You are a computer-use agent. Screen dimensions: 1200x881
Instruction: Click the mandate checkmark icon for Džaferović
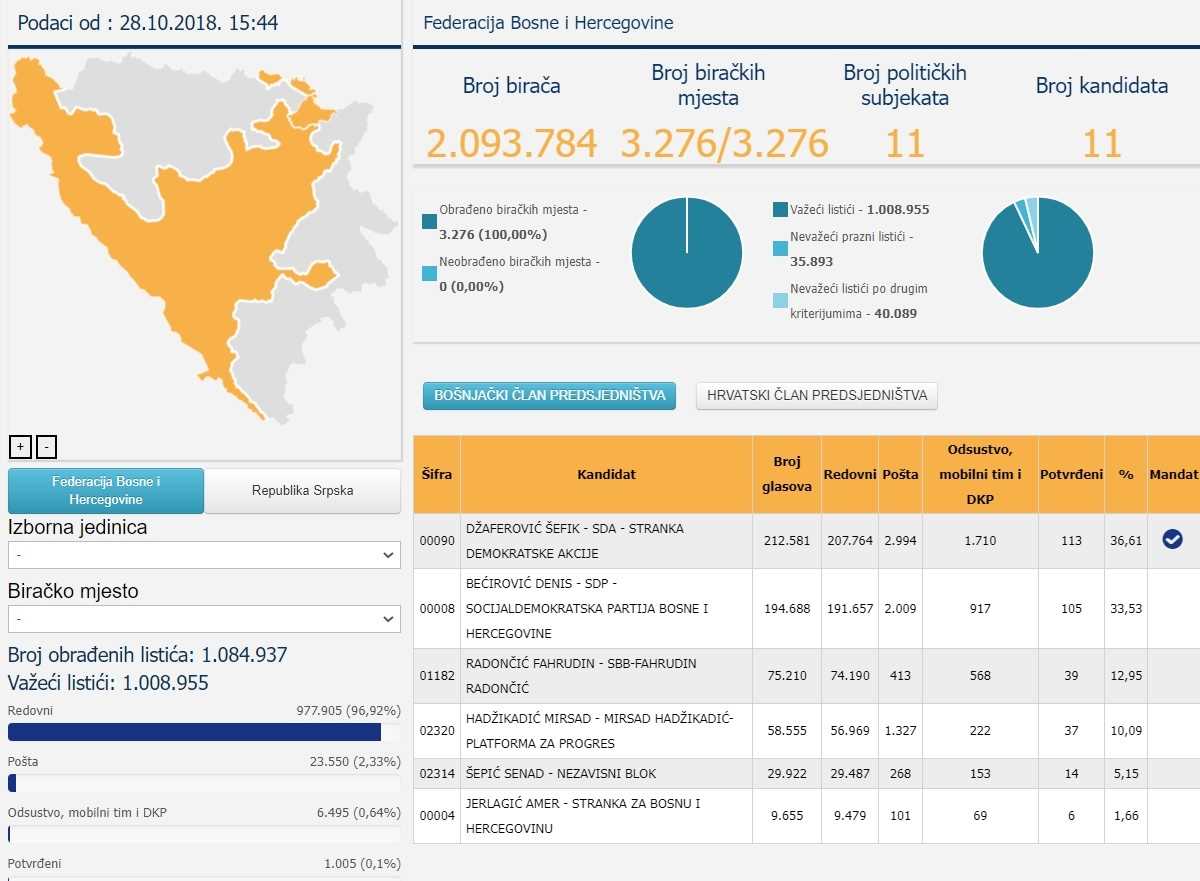[1172, 540]
